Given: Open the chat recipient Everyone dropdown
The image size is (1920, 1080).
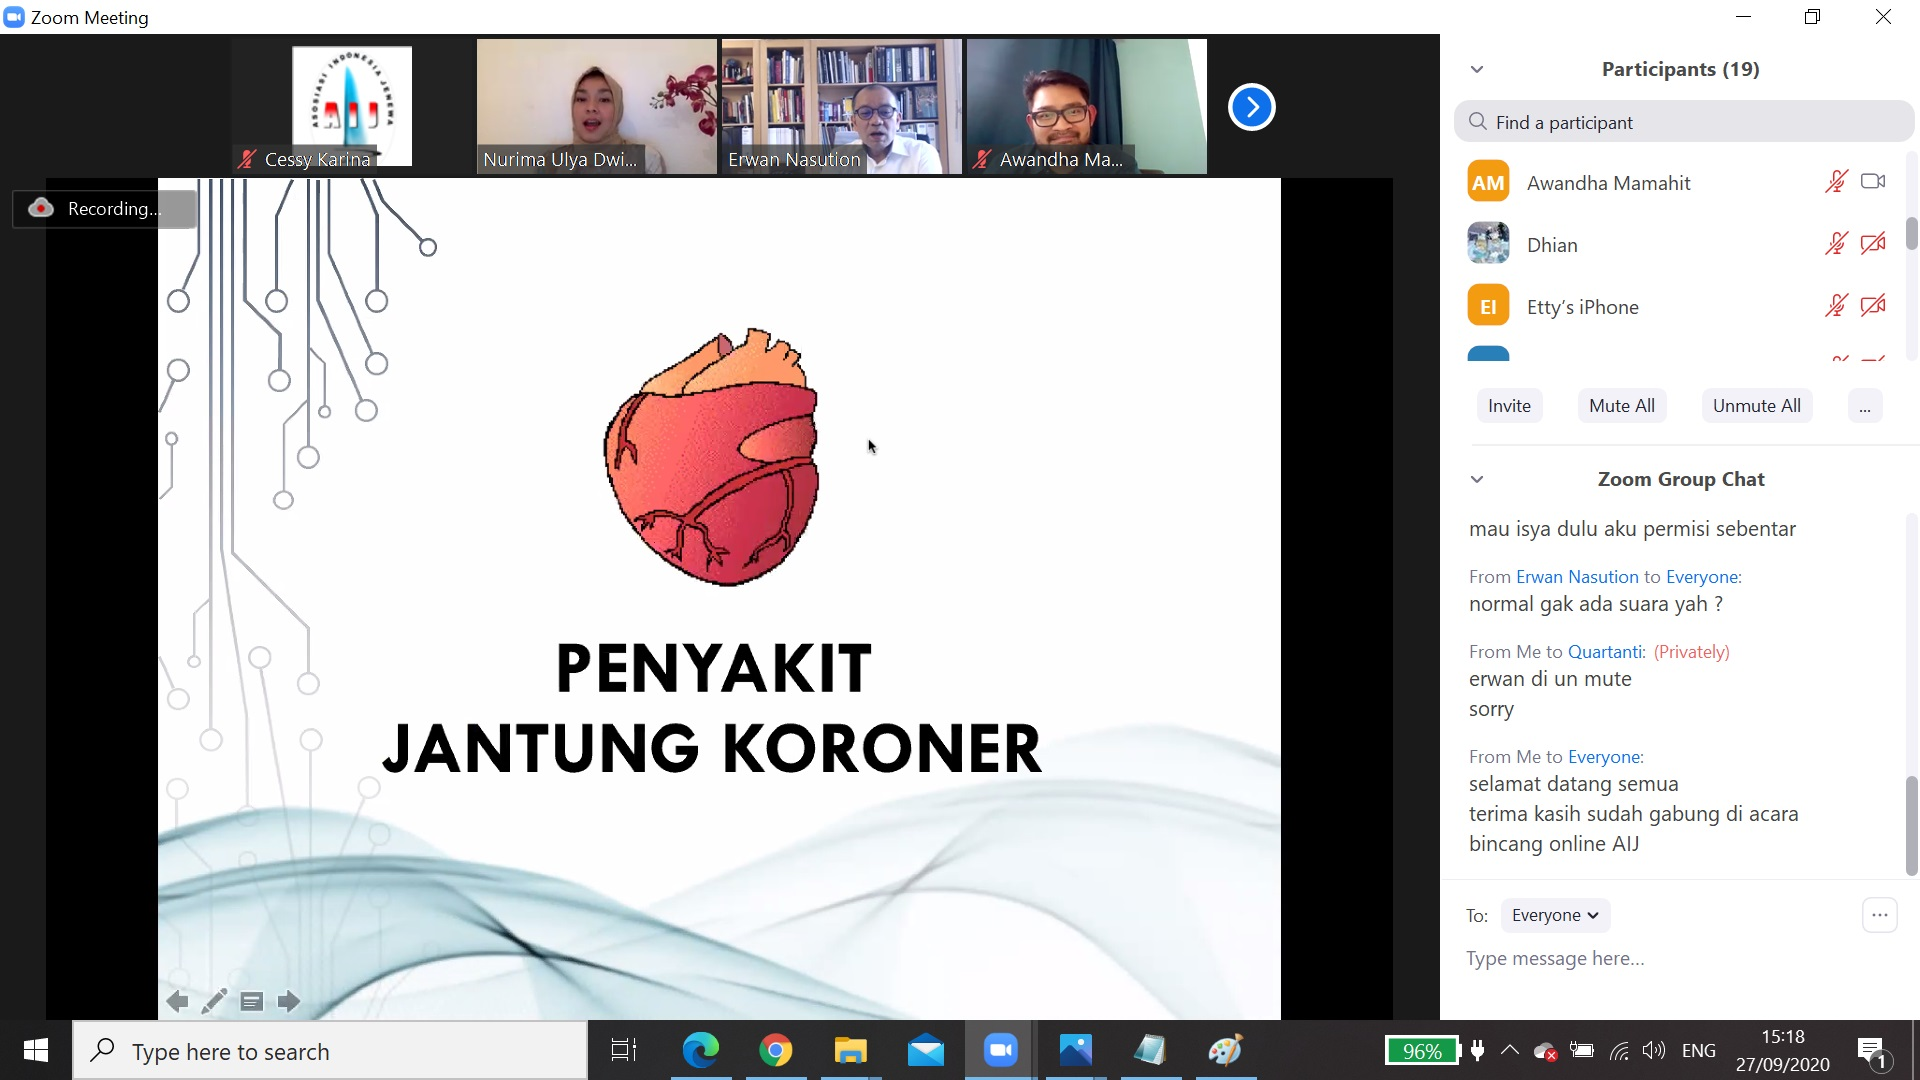Looking at the screenshot, I should (1555, 915).
